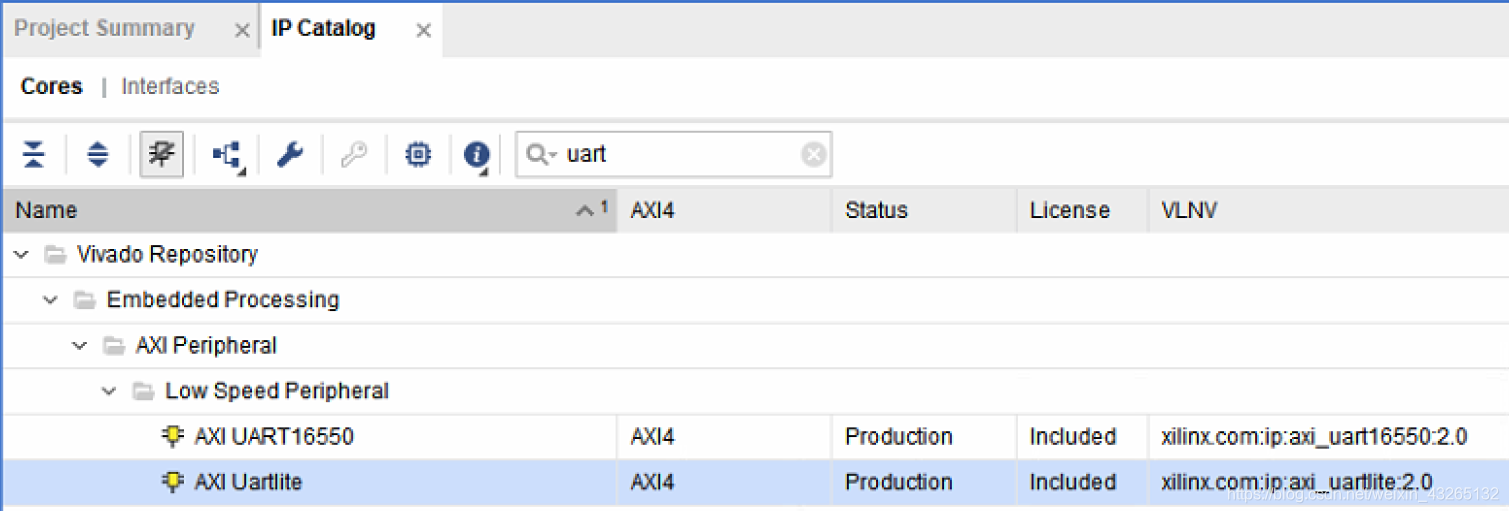The height and width of the screenshot is (513, 1509).
Task: Click the chip compatible-families icon
Action: [x=418, y=154]
